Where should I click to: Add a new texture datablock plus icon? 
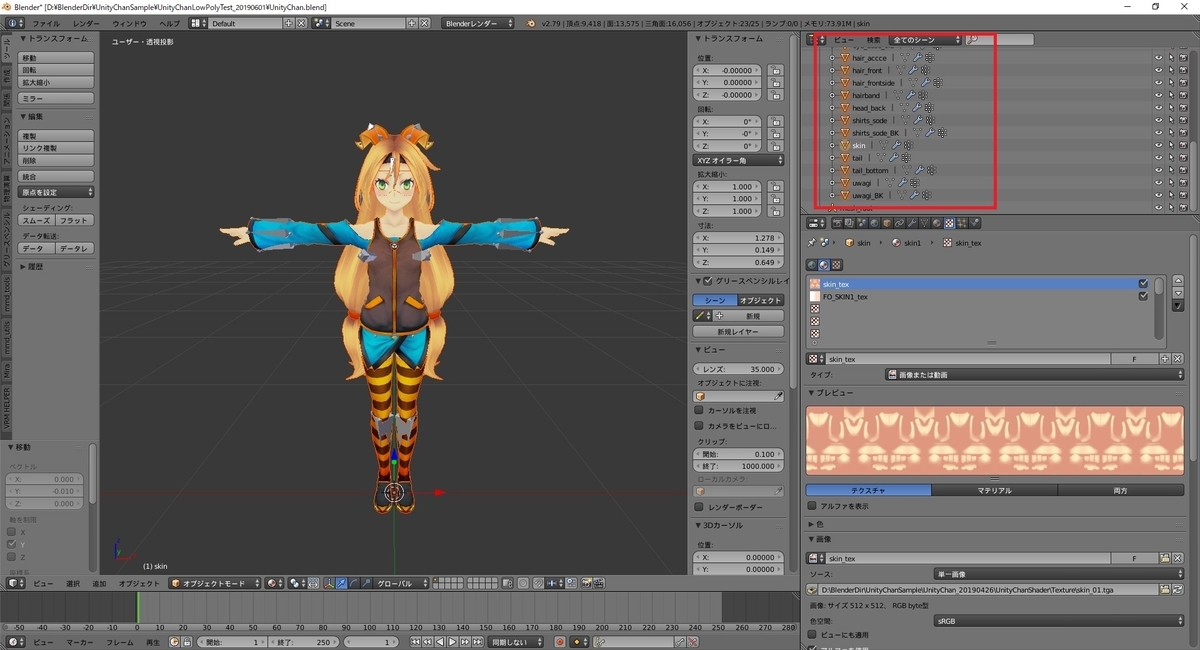[x=1165, y=359]
